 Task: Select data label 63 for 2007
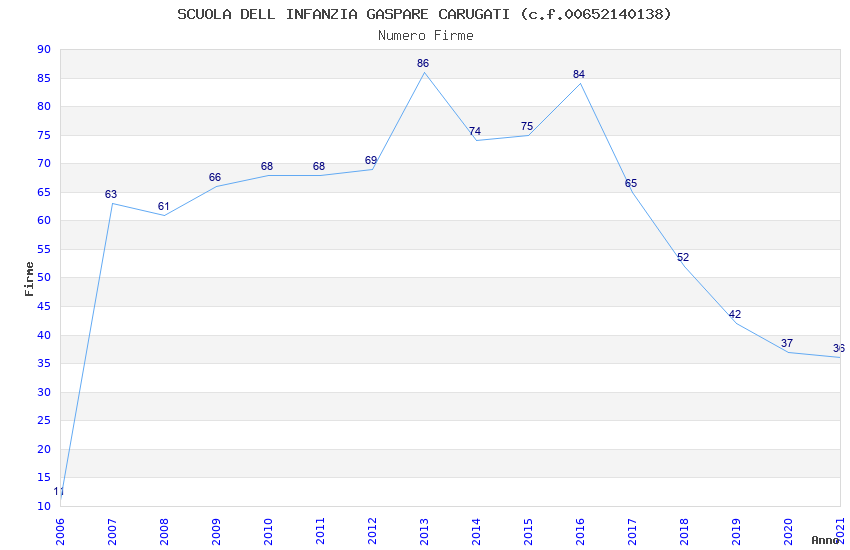(111, 194)
